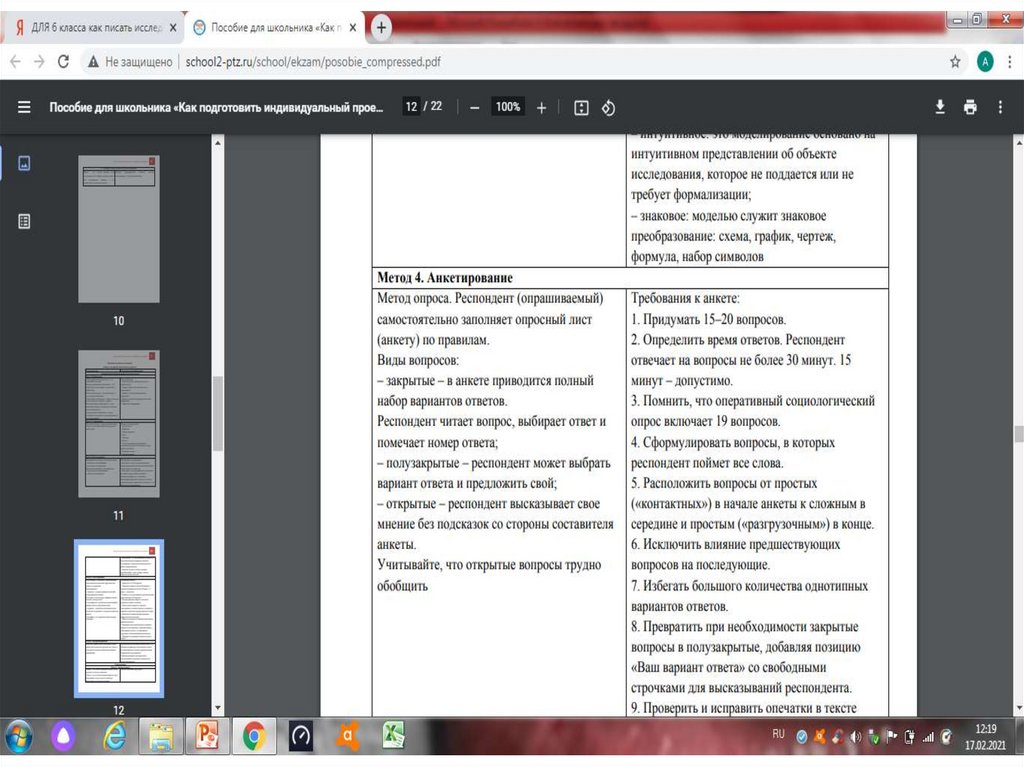Open PowerPoint from the taskbar
Viewport: 1024px width, 767px height.
click(208, 737)
